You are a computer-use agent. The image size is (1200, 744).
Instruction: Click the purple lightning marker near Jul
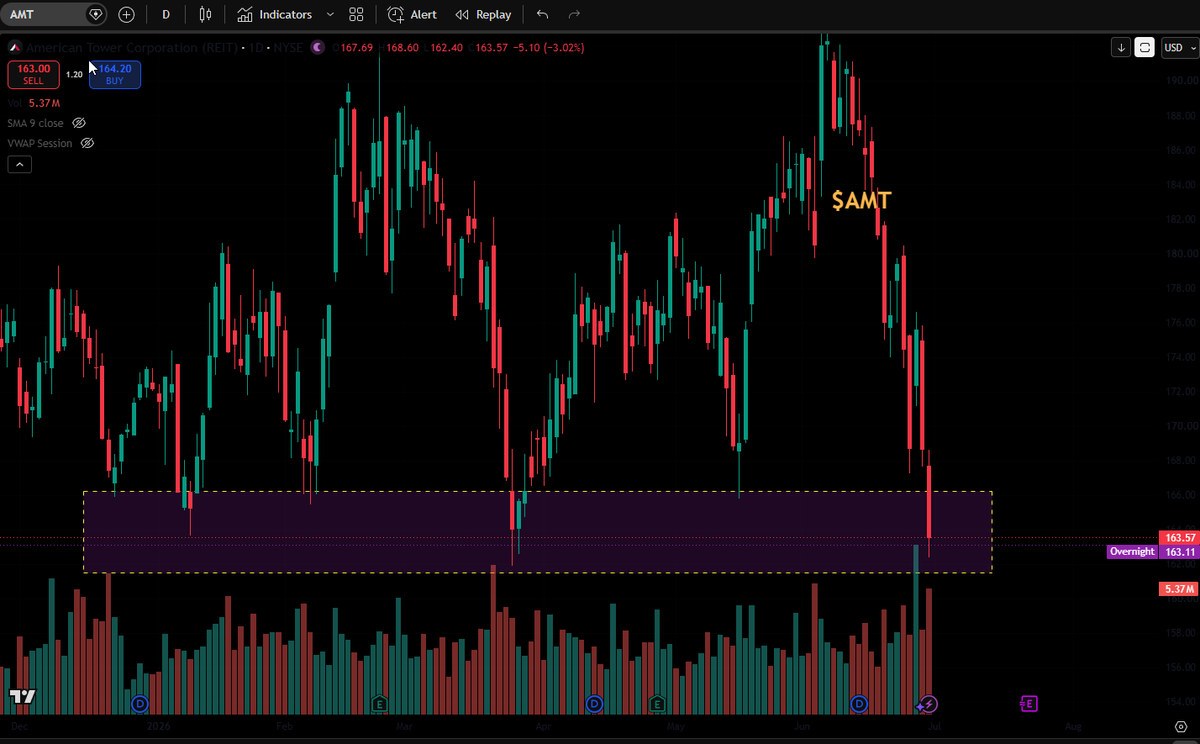pyautogui.click(x=927, y=704)
